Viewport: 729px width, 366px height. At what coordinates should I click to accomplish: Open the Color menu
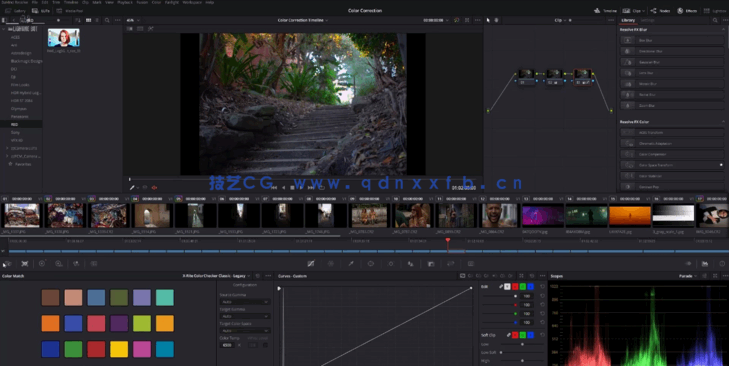pos(156,2)
